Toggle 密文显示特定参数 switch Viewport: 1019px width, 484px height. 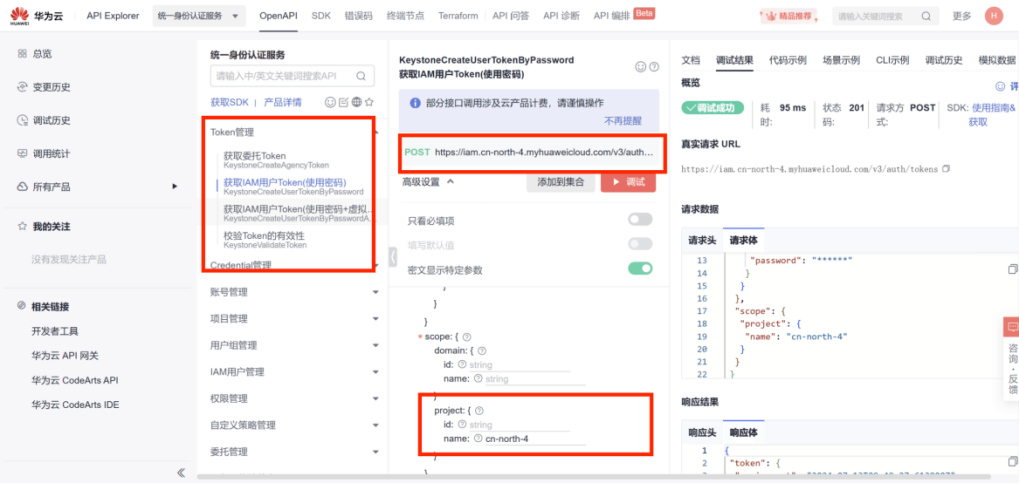point(640,268)
